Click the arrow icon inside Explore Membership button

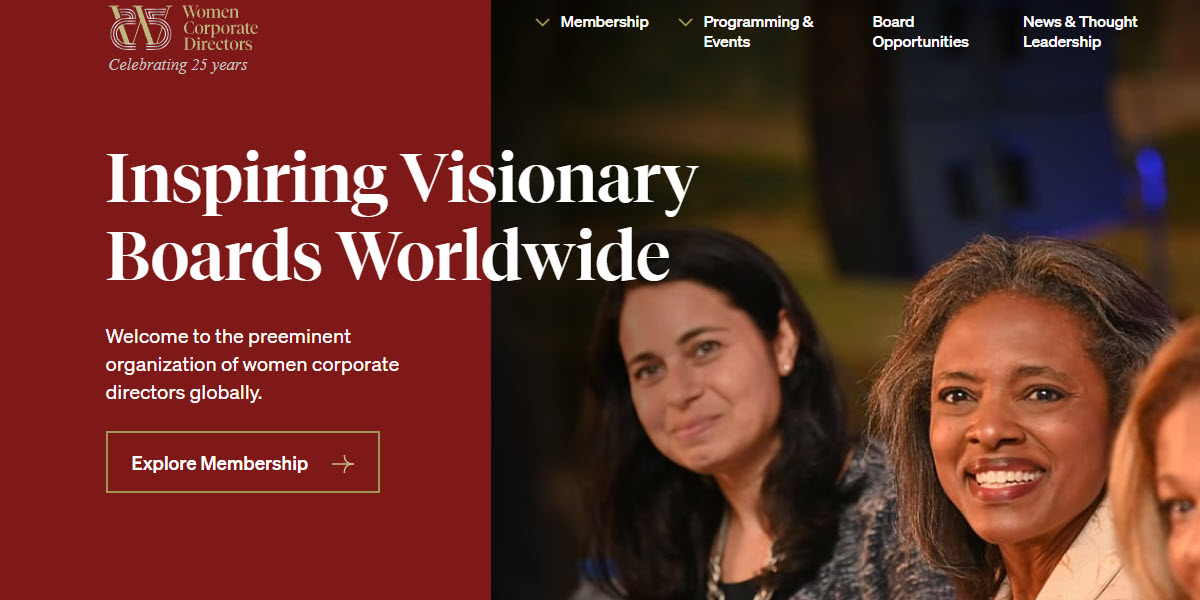coord(344,462)
